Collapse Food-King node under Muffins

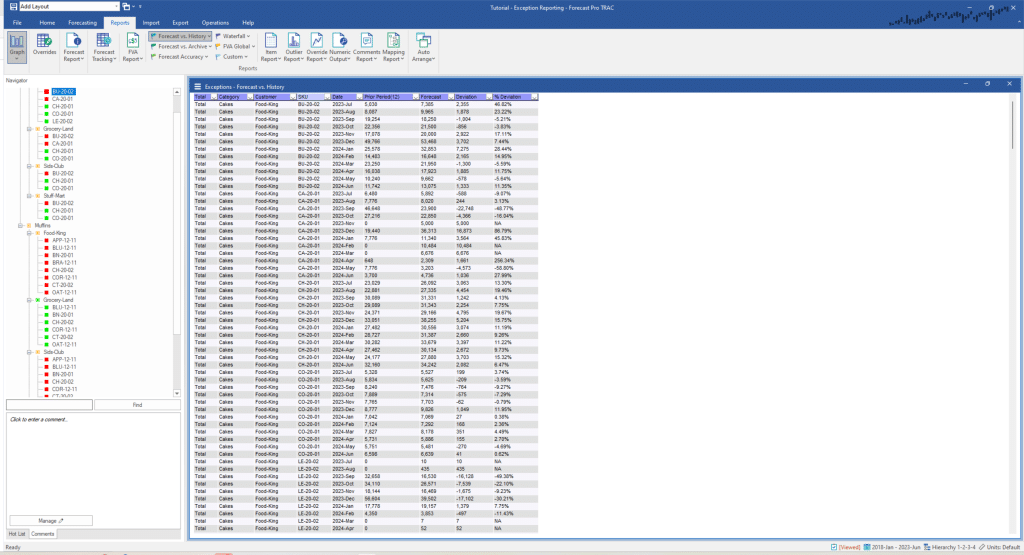(x=29, y=233)
